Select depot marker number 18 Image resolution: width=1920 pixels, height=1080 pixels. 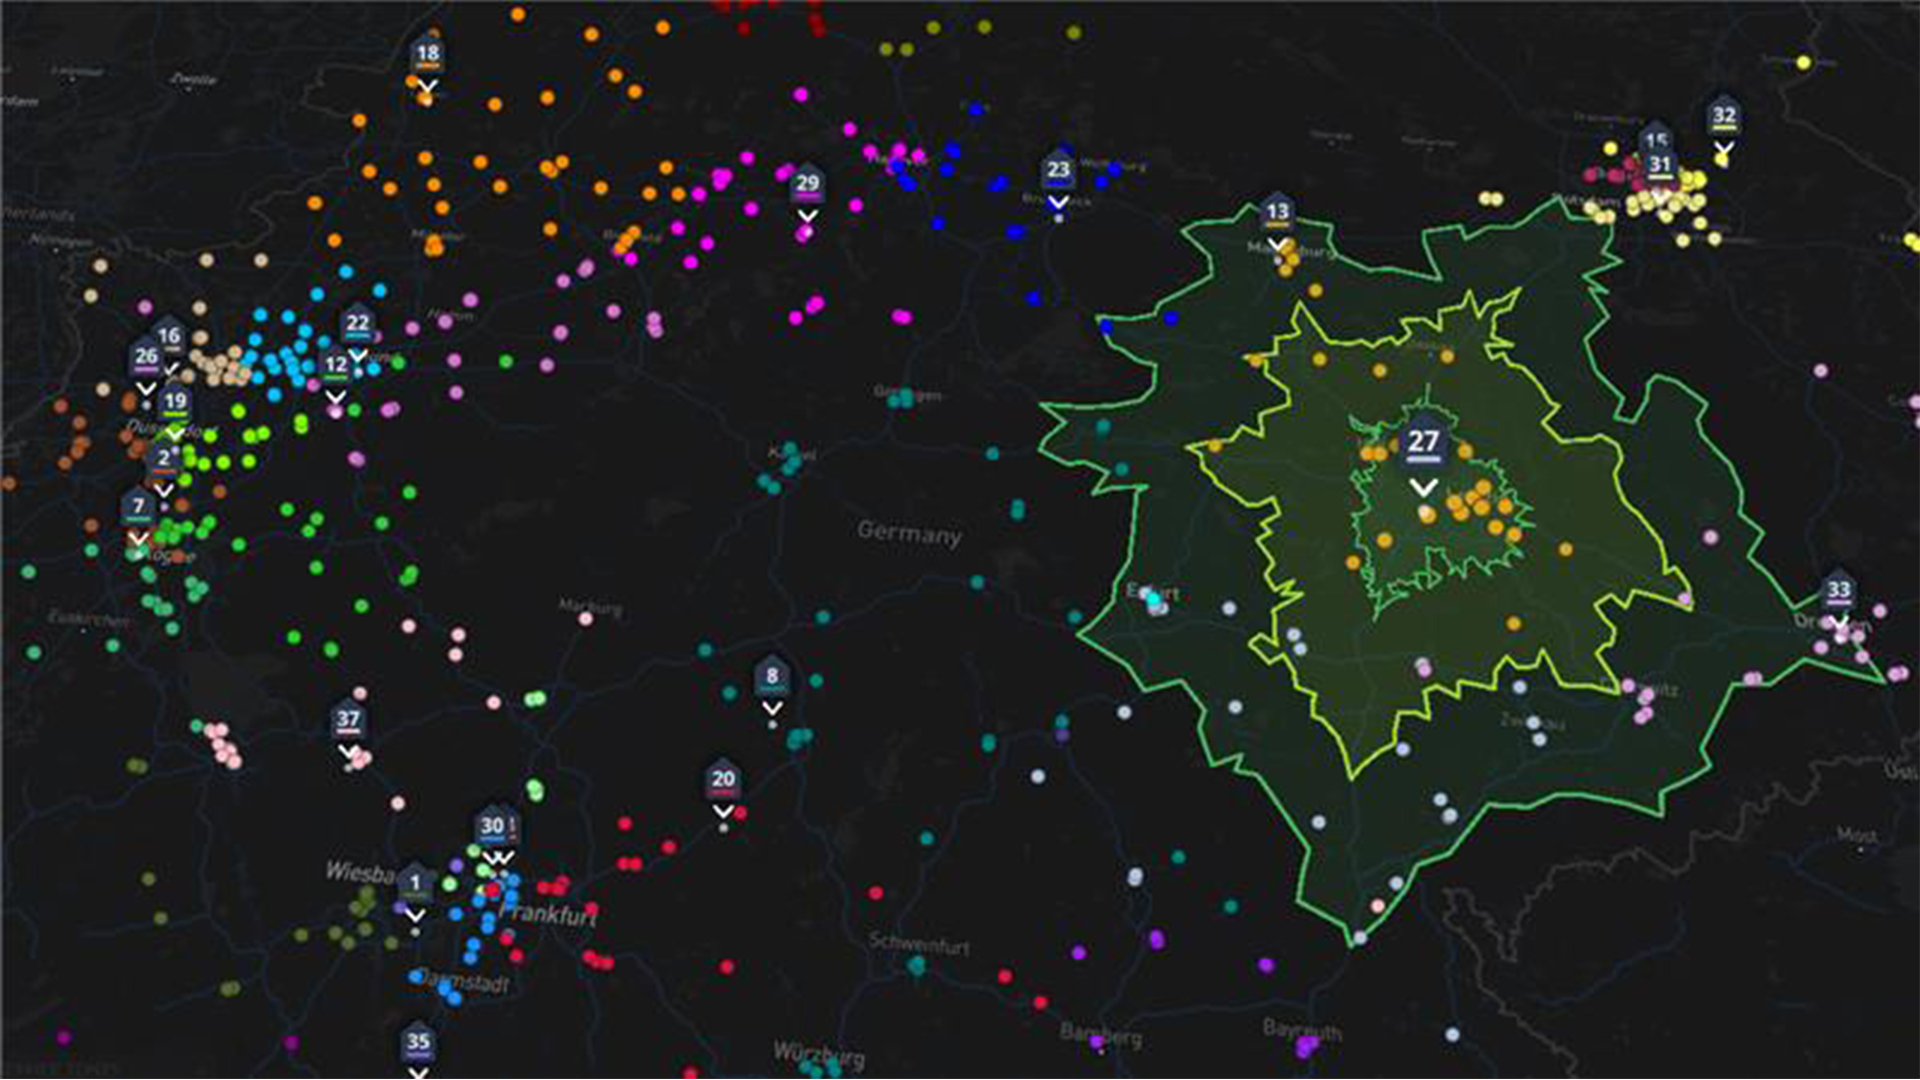[427, 54]
